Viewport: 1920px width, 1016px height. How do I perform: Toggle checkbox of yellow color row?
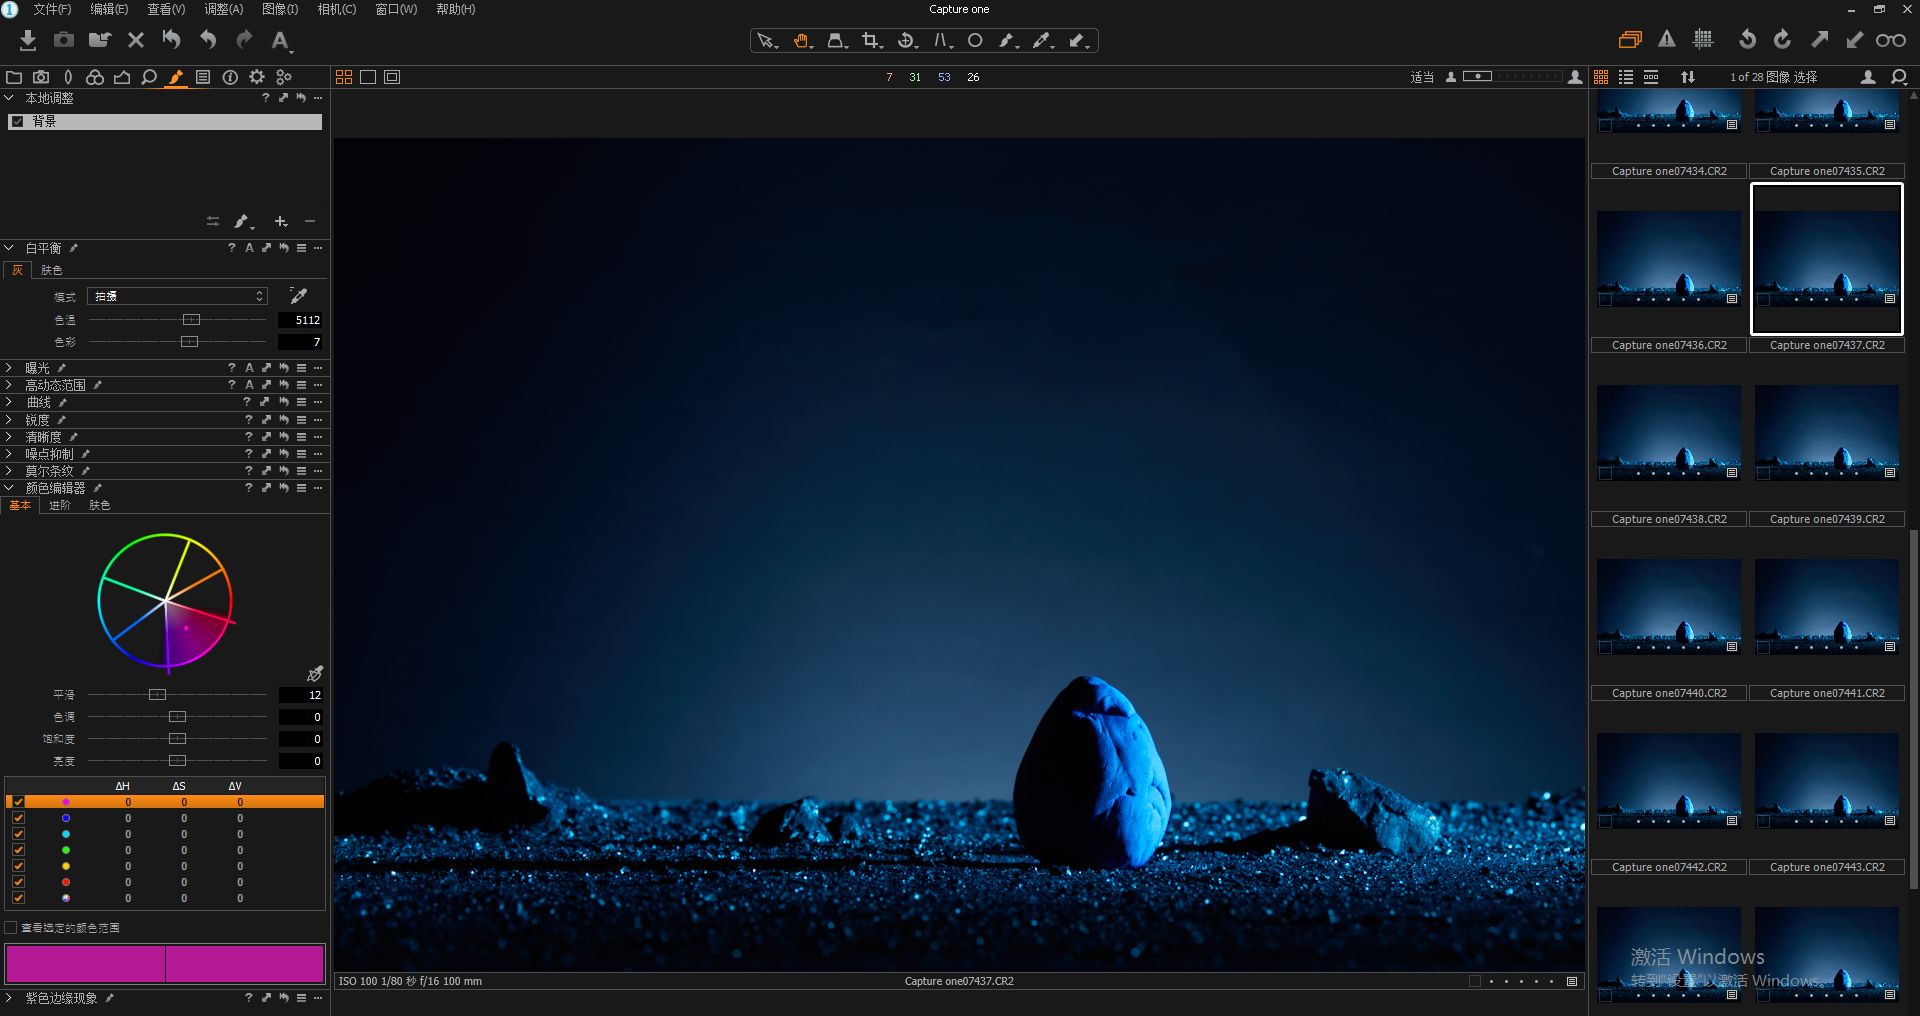pyautogui.click(x=18, y=866)
